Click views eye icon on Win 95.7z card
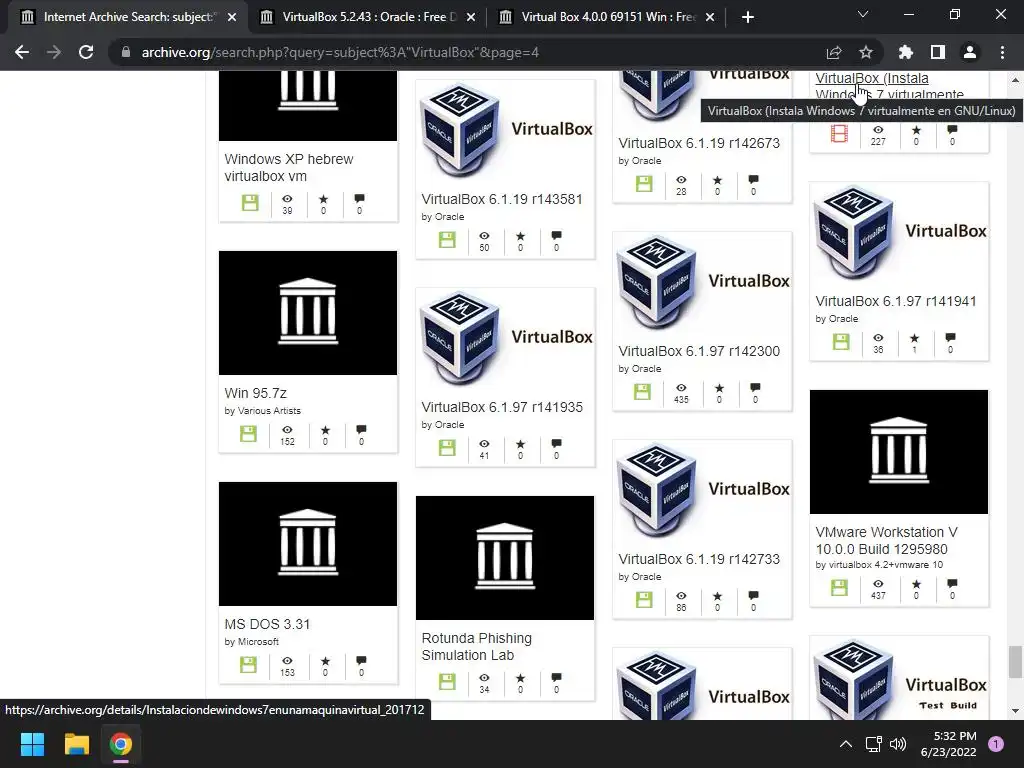The width and height of the screenshot is (1024, 768). point(287,430)
